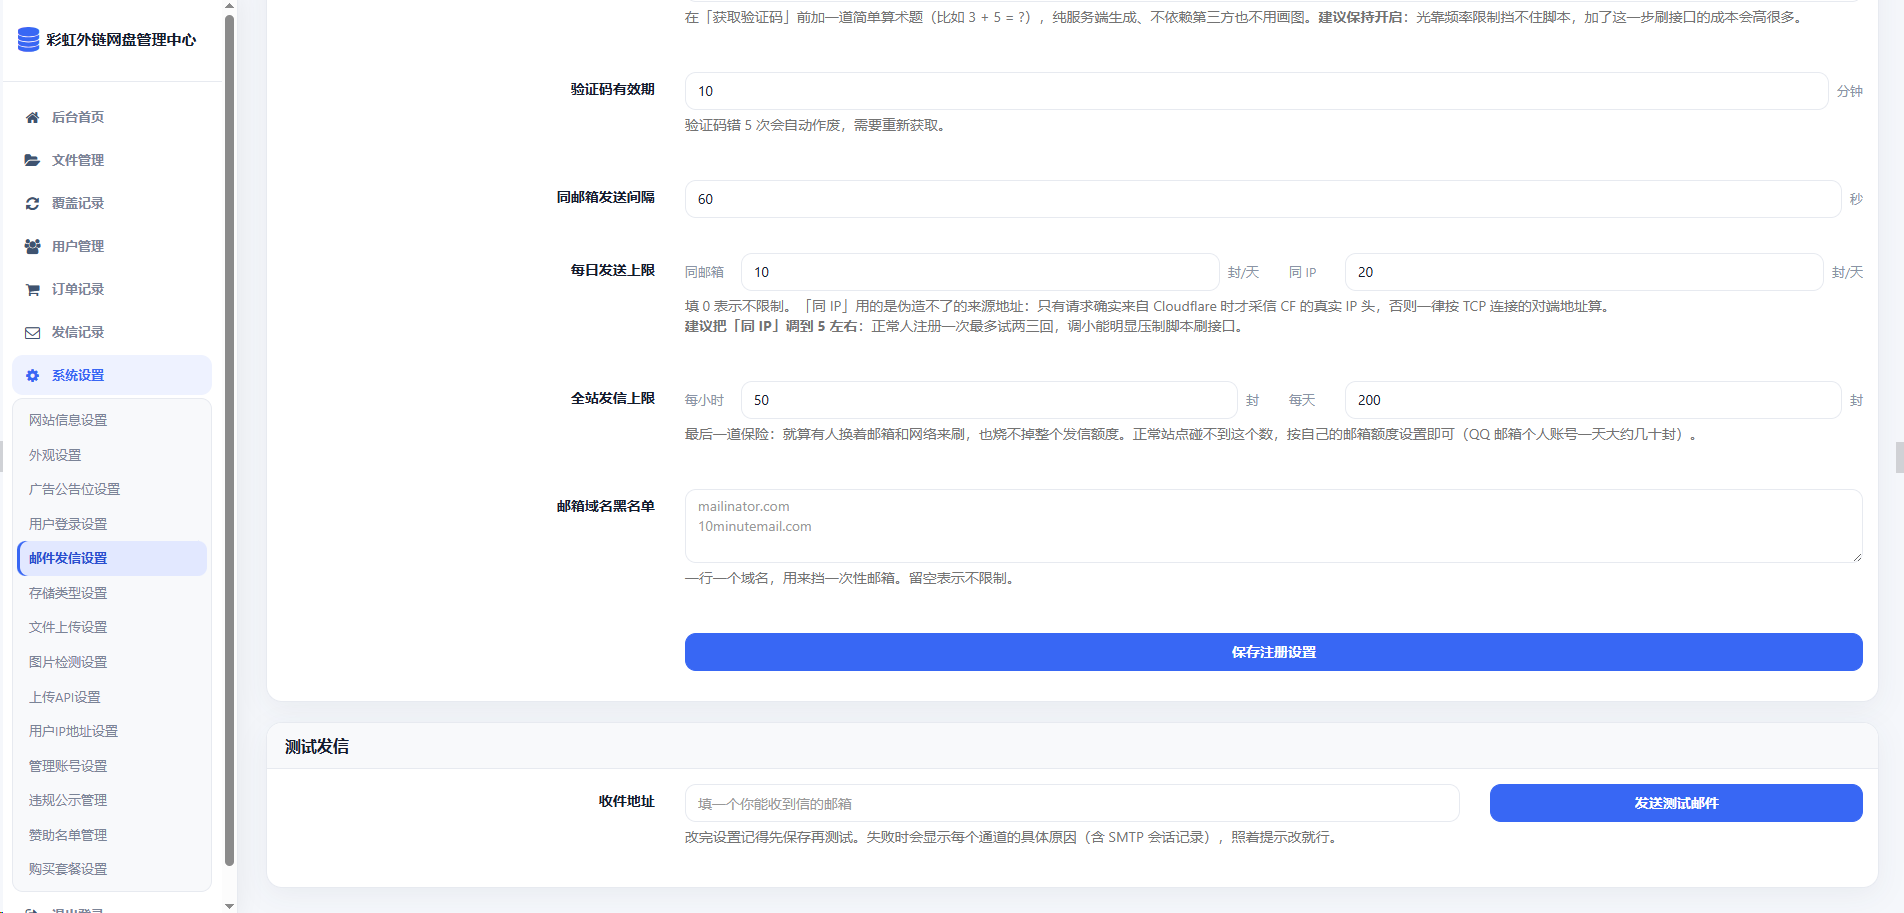1904x913 pixels.
Task: Open 用户管理 section
Action: (112, 246)
